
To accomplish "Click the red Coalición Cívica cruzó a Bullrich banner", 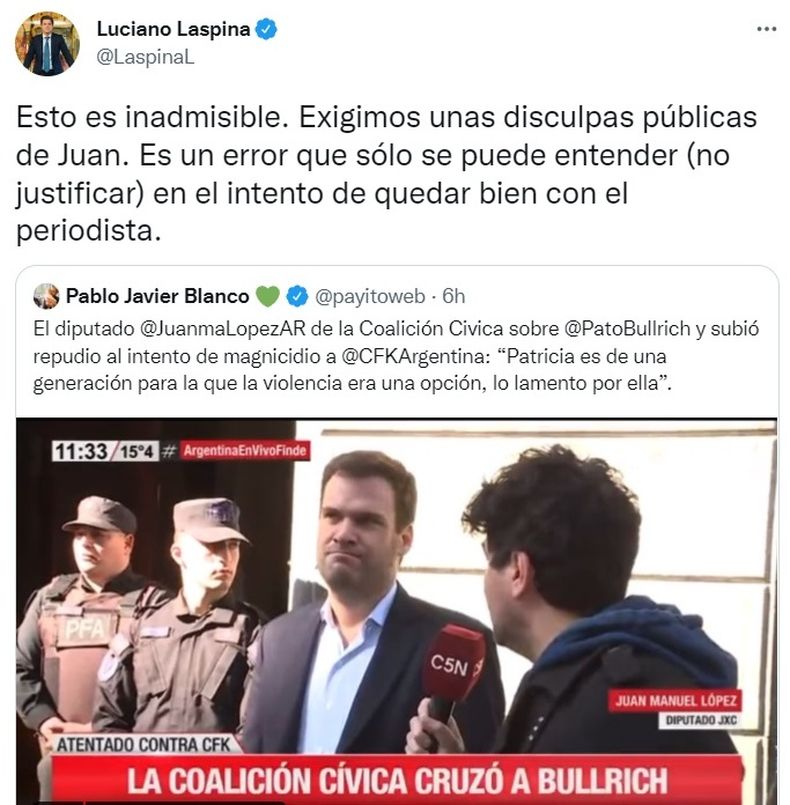I will 397,780.
